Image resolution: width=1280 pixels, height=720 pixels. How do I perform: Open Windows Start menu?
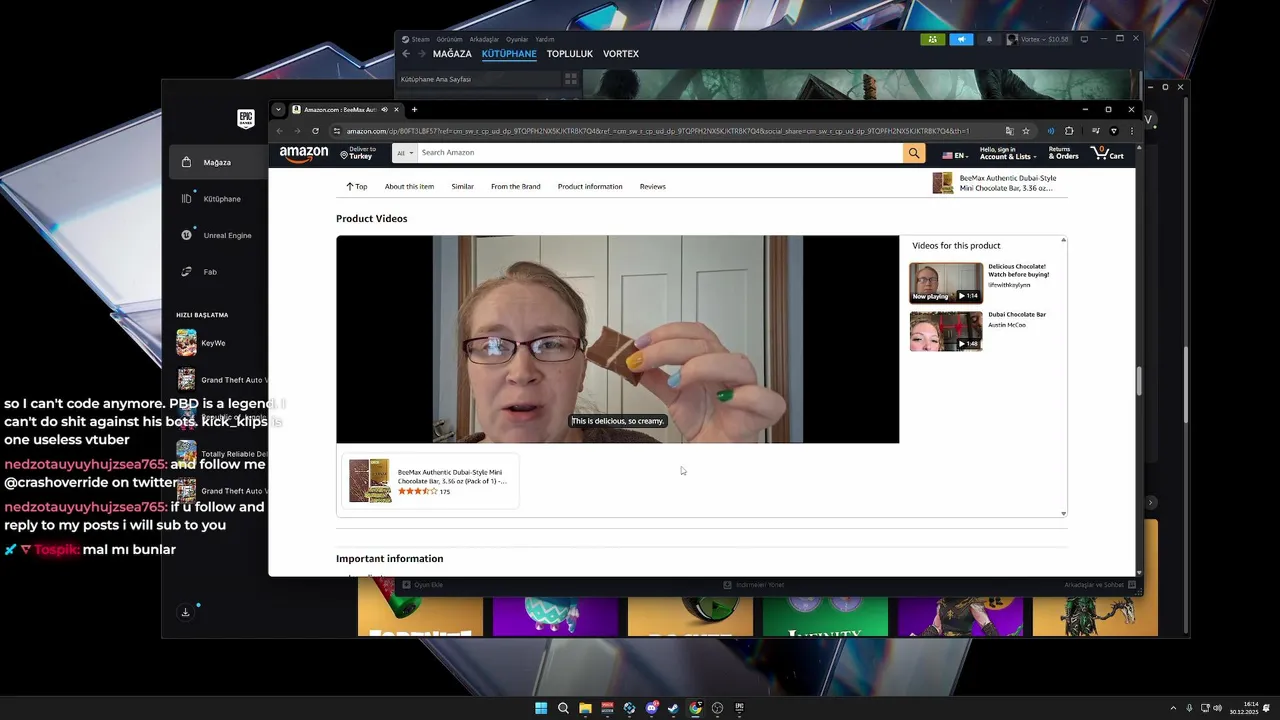[541, 708]
